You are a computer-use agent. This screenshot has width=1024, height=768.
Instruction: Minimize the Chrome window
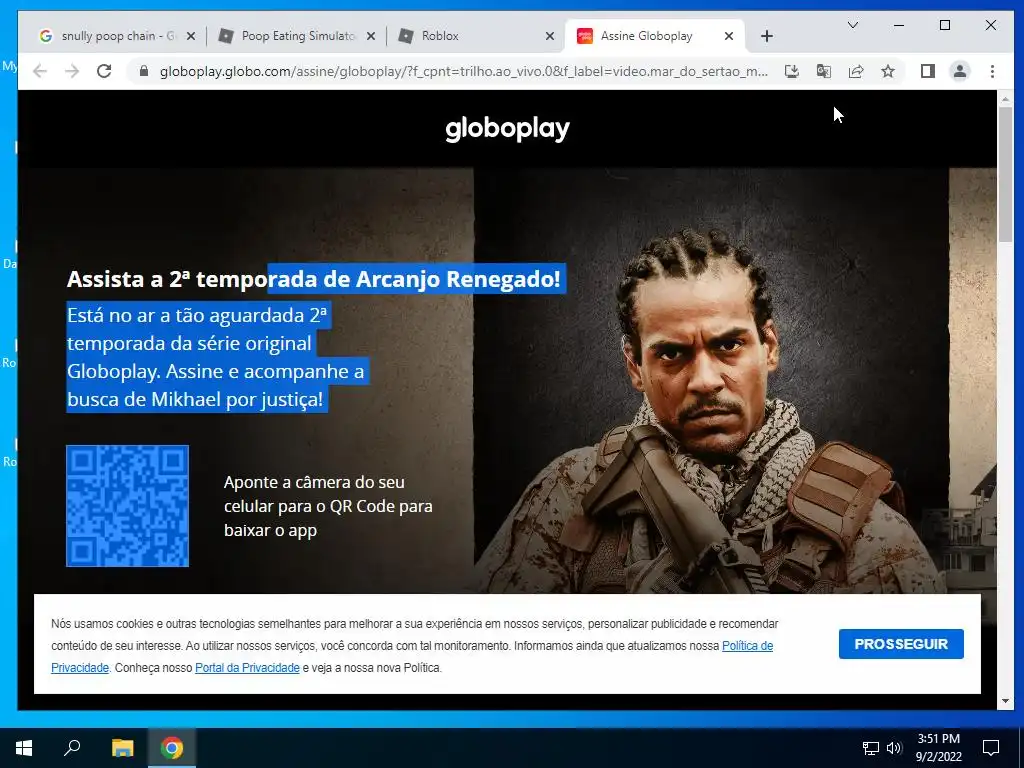click(x=899, y=25)
